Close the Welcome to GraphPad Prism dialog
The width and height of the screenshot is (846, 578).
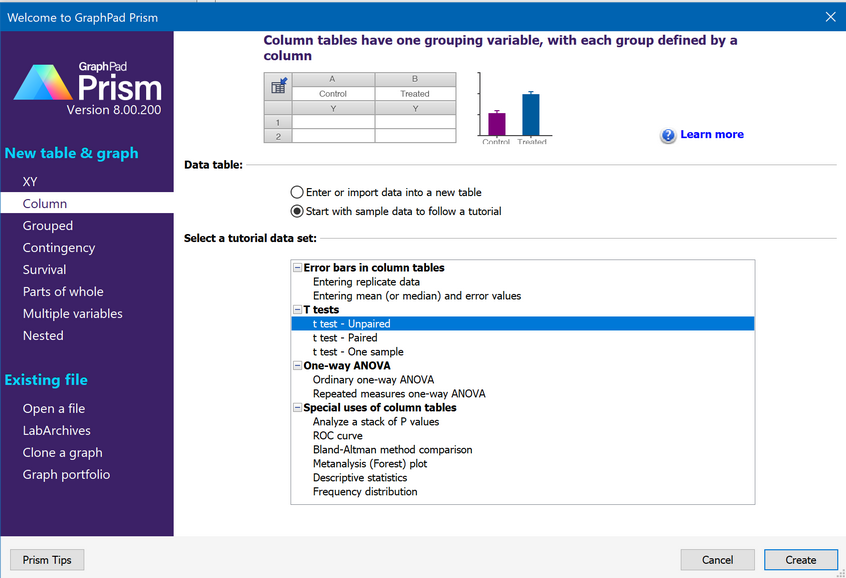click(829, 17)
